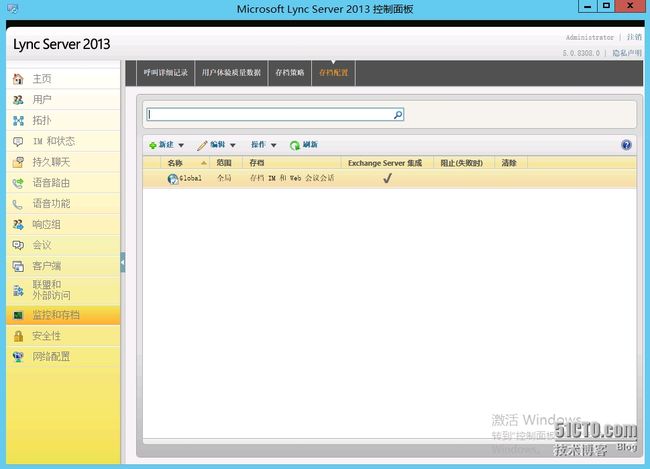Click the green 刷新 refresh icon
The height and width of the screenshot is (469, 650).
(x=294, y=145)
